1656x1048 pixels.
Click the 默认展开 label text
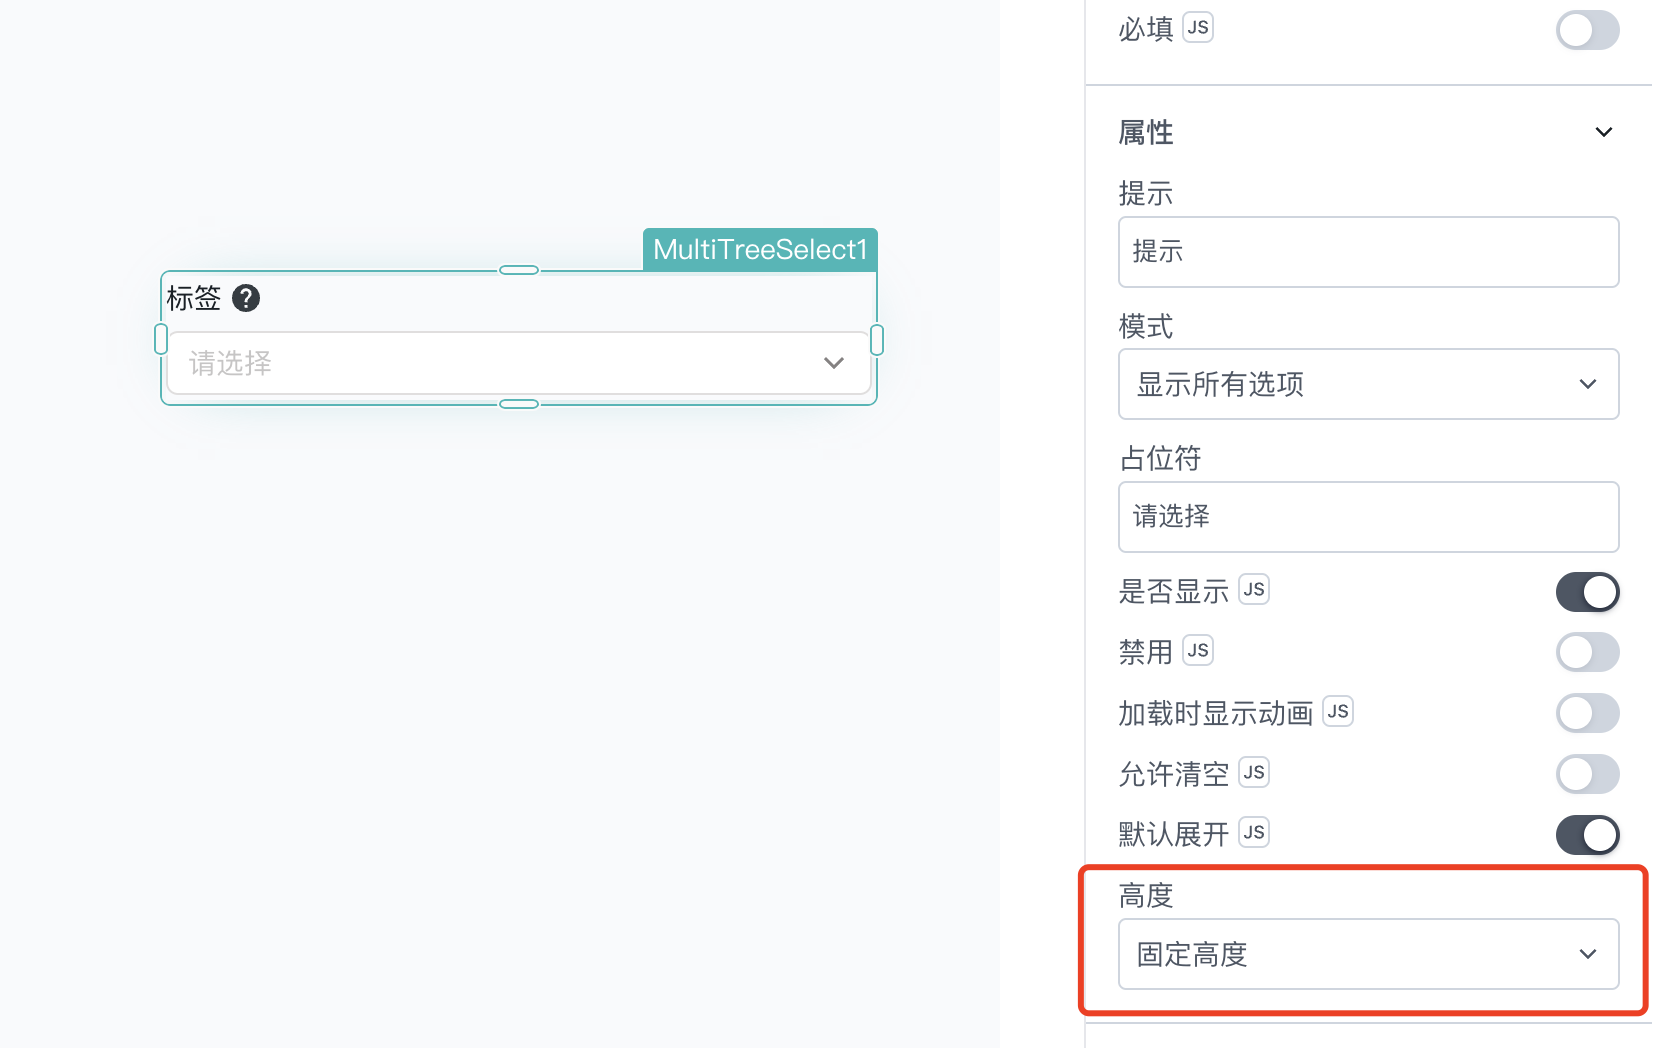(1174, 834)
